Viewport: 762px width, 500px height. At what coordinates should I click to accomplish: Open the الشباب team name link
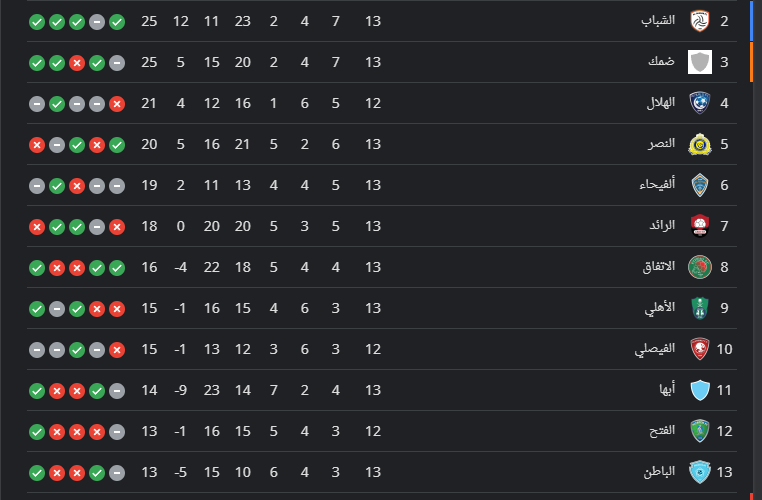click(x=658, y=20)
